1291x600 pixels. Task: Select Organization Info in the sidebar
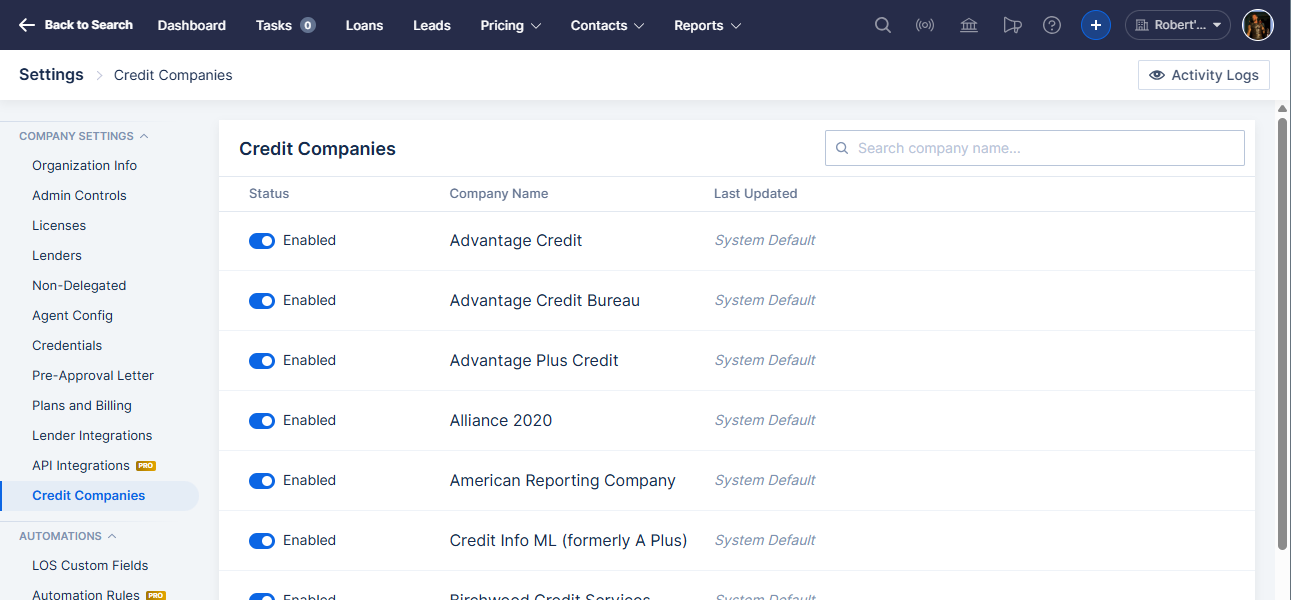85,166
